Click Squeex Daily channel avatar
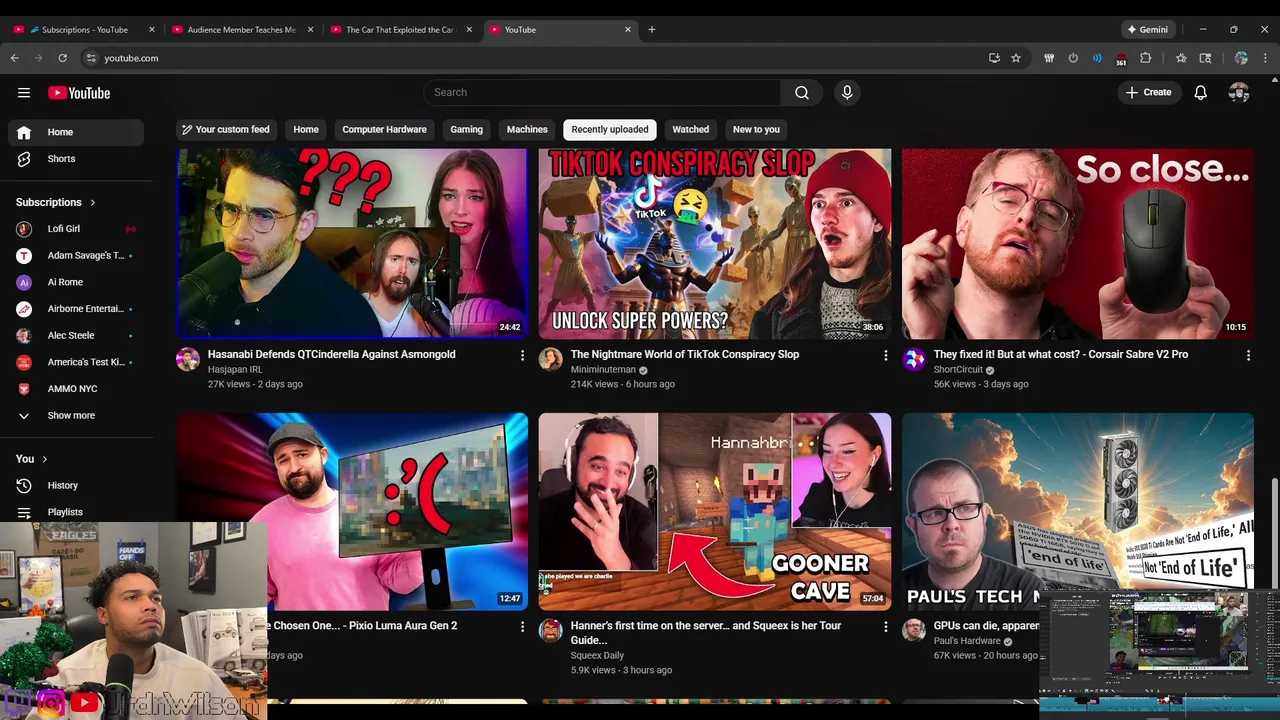This screenshot has height=720, width=1280. (x=551, y=631)
